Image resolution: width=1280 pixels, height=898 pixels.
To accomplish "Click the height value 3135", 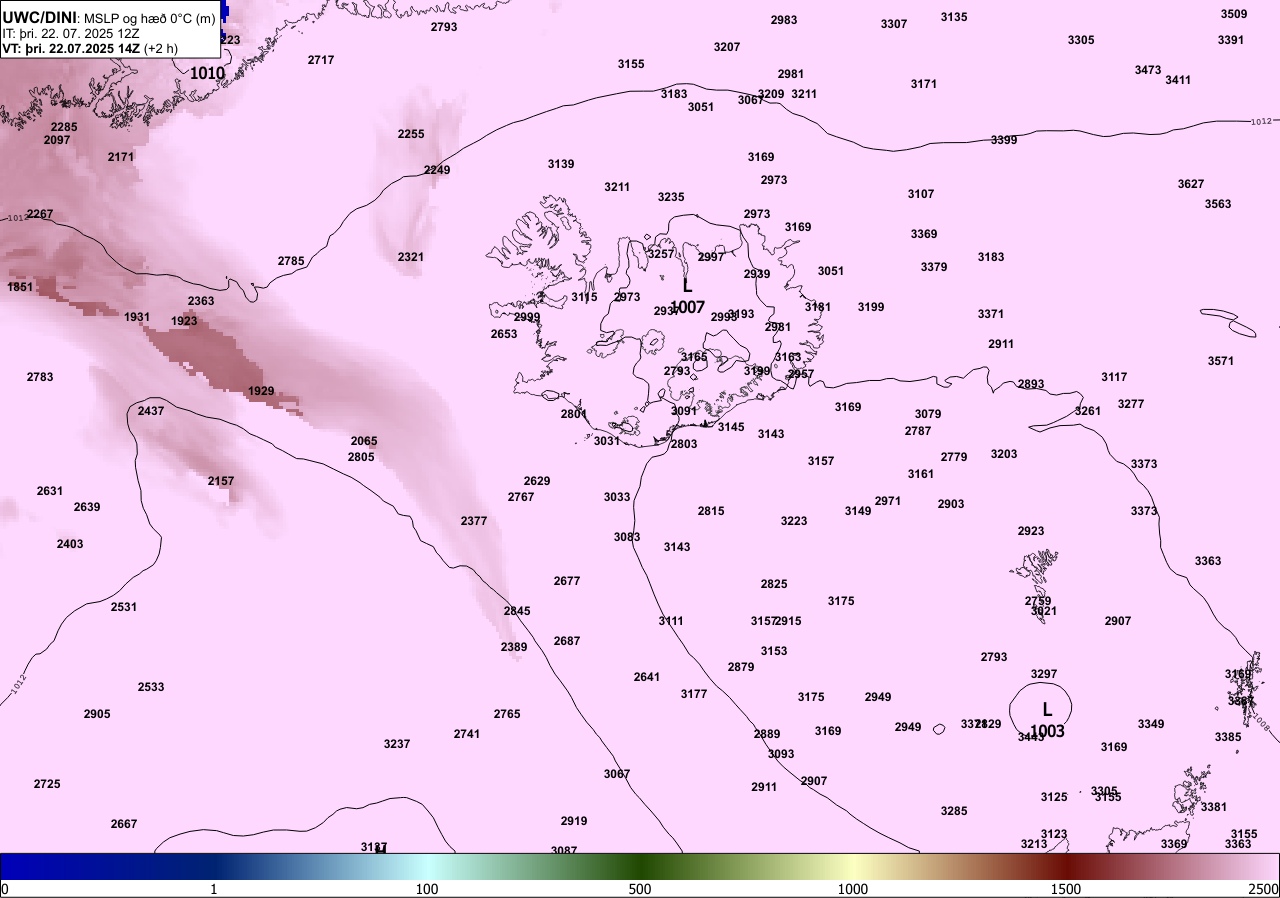I will (x=954, y=17).
